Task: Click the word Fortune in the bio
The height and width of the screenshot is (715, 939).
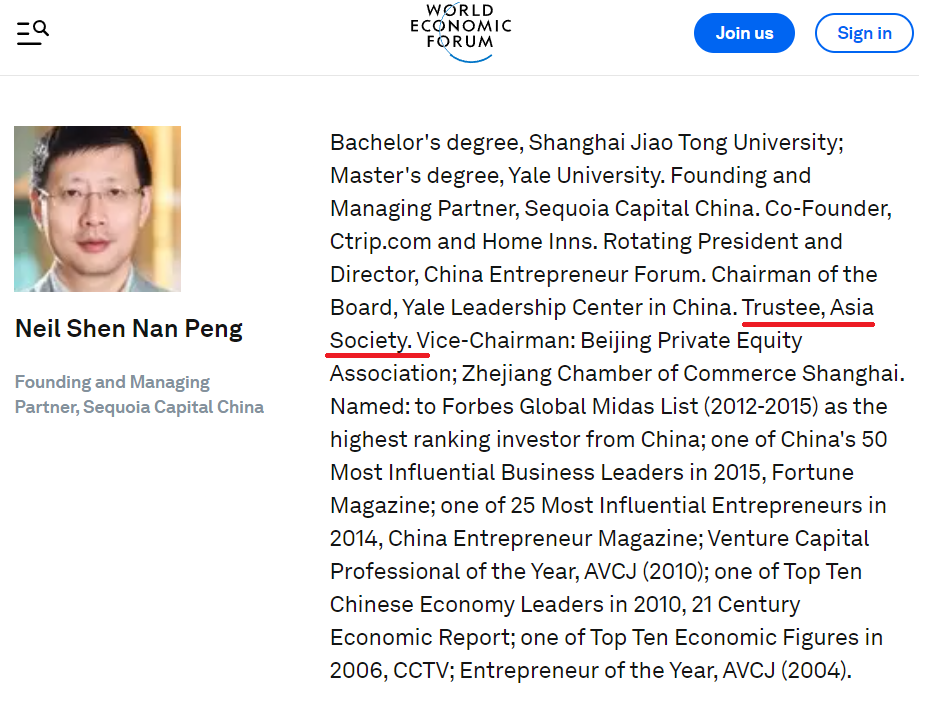Action: coord(812,472)
